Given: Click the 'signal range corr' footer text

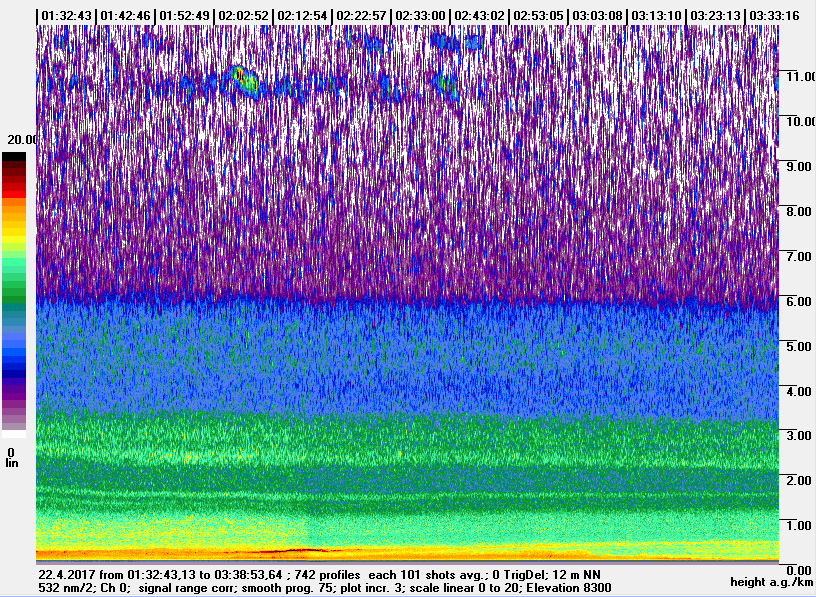Looking at the screenshot, I should pos(187,588).
